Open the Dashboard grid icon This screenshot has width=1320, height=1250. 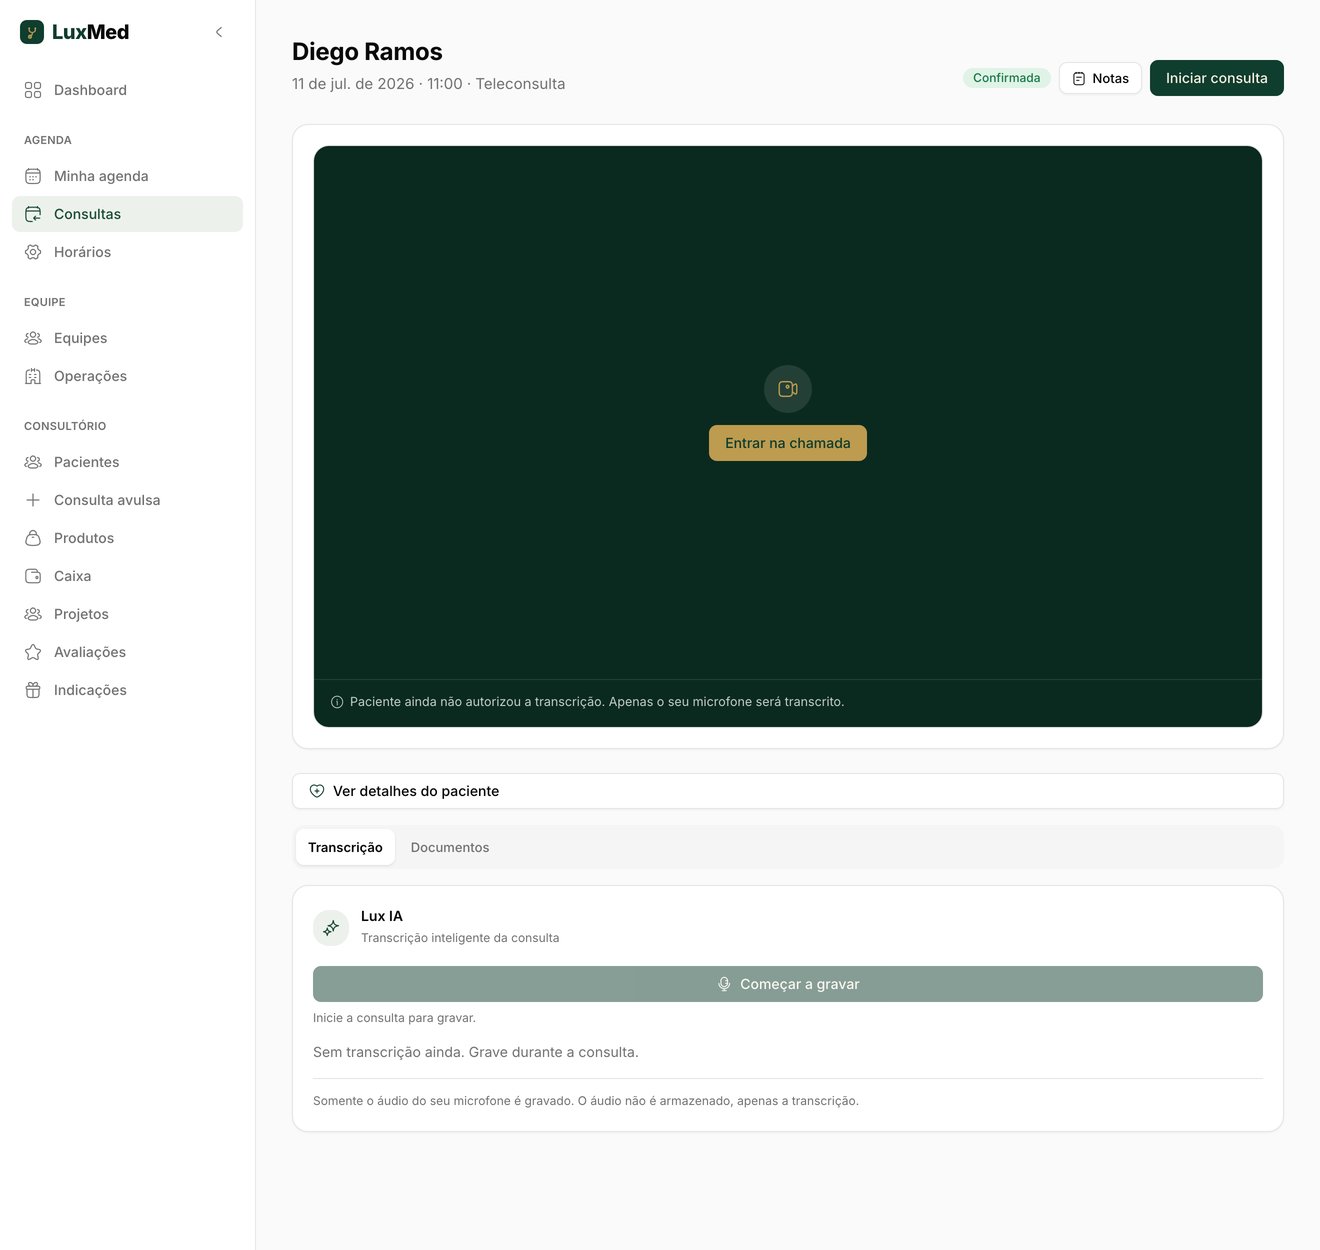(x=33, y=90)
